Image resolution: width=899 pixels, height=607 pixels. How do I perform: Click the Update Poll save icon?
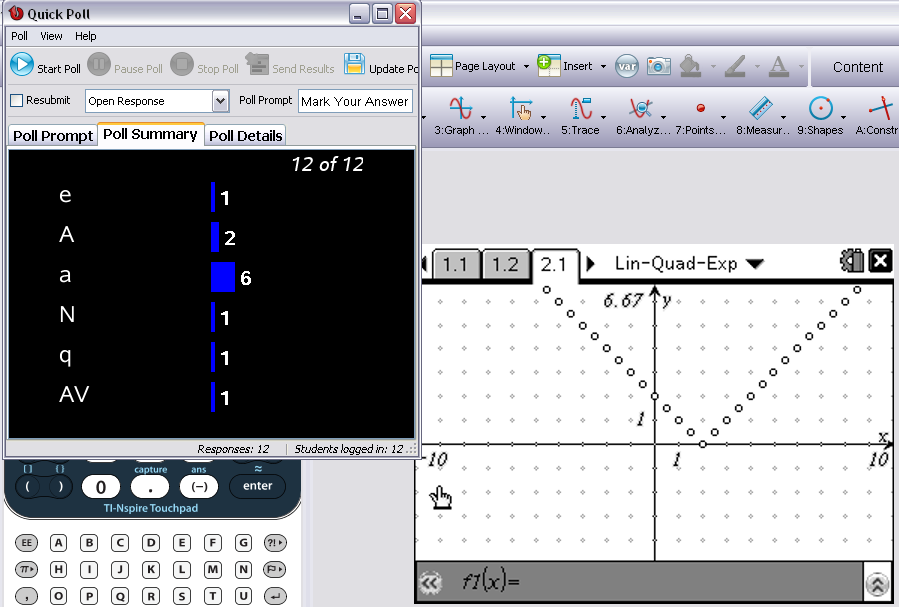pos(354,66)
